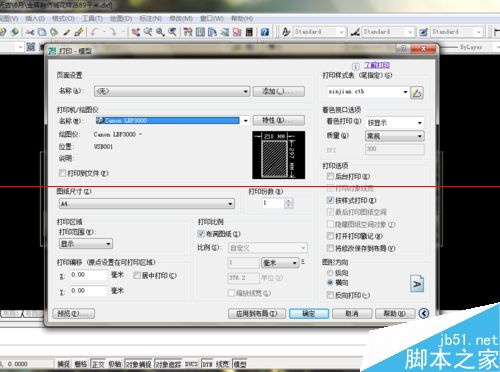
Task: Toggle 按样式打印 checkbox
Action: pyautogui.click(x=330, y=200)
